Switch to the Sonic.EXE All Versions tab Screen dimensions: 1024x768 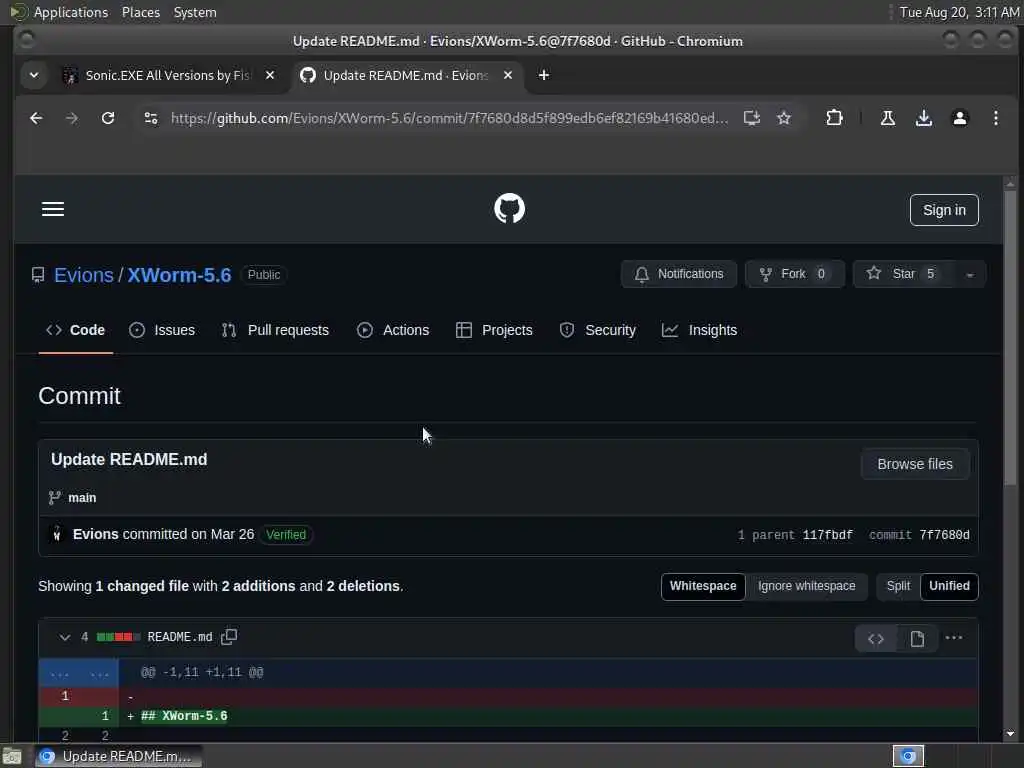[167, 75]
